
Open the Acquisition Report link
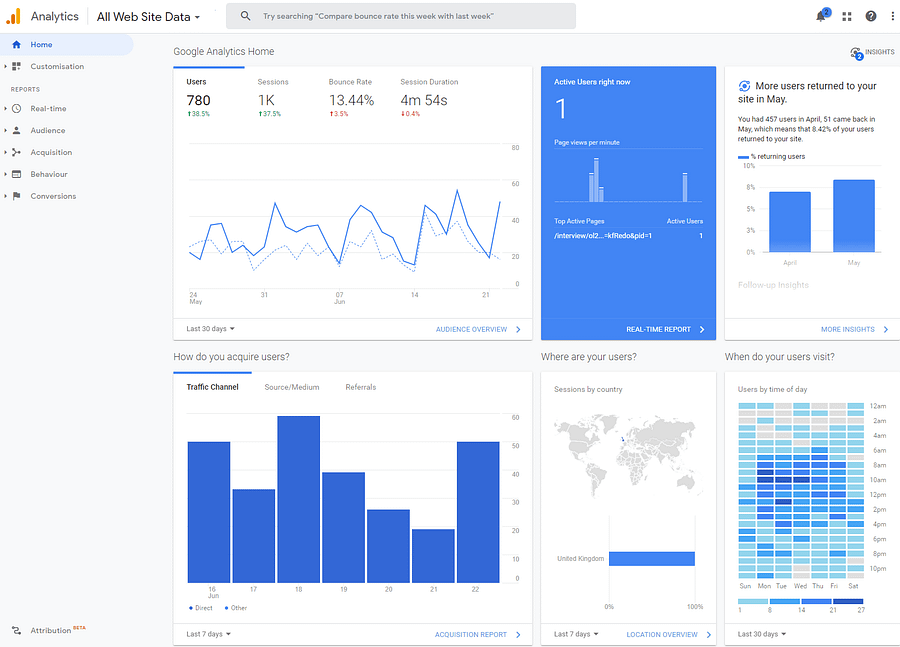tap(471, 634)
